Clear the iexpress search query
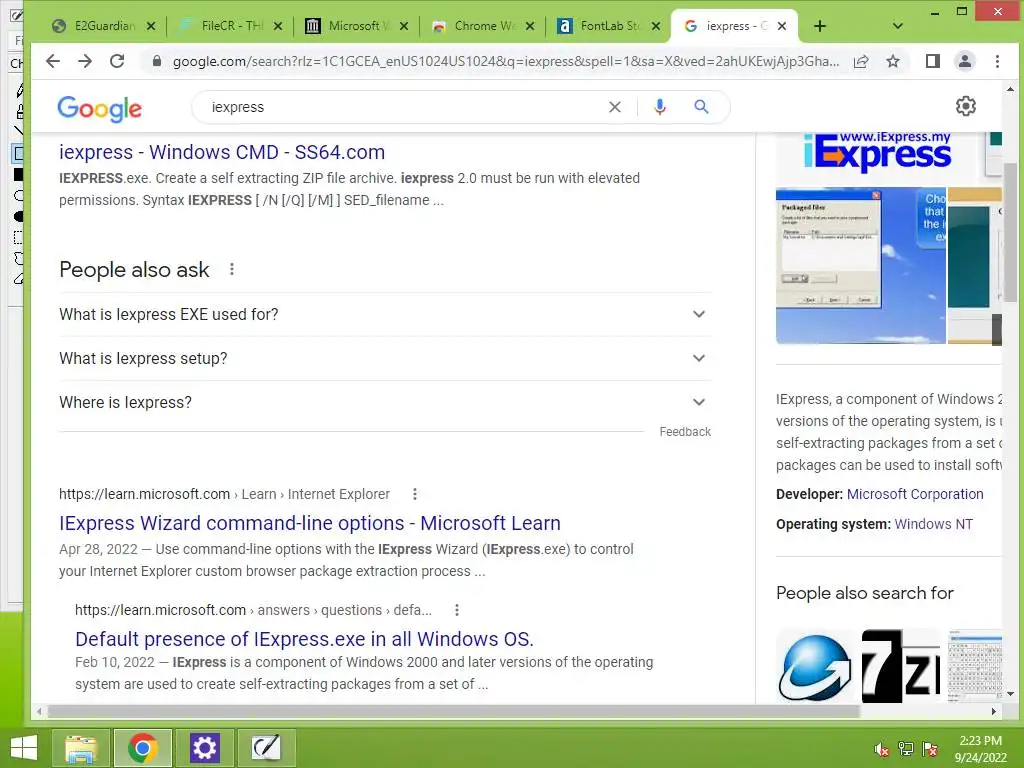Image resolution: width=1024 pixels, height=768 pixels. [x=615, y=107]
